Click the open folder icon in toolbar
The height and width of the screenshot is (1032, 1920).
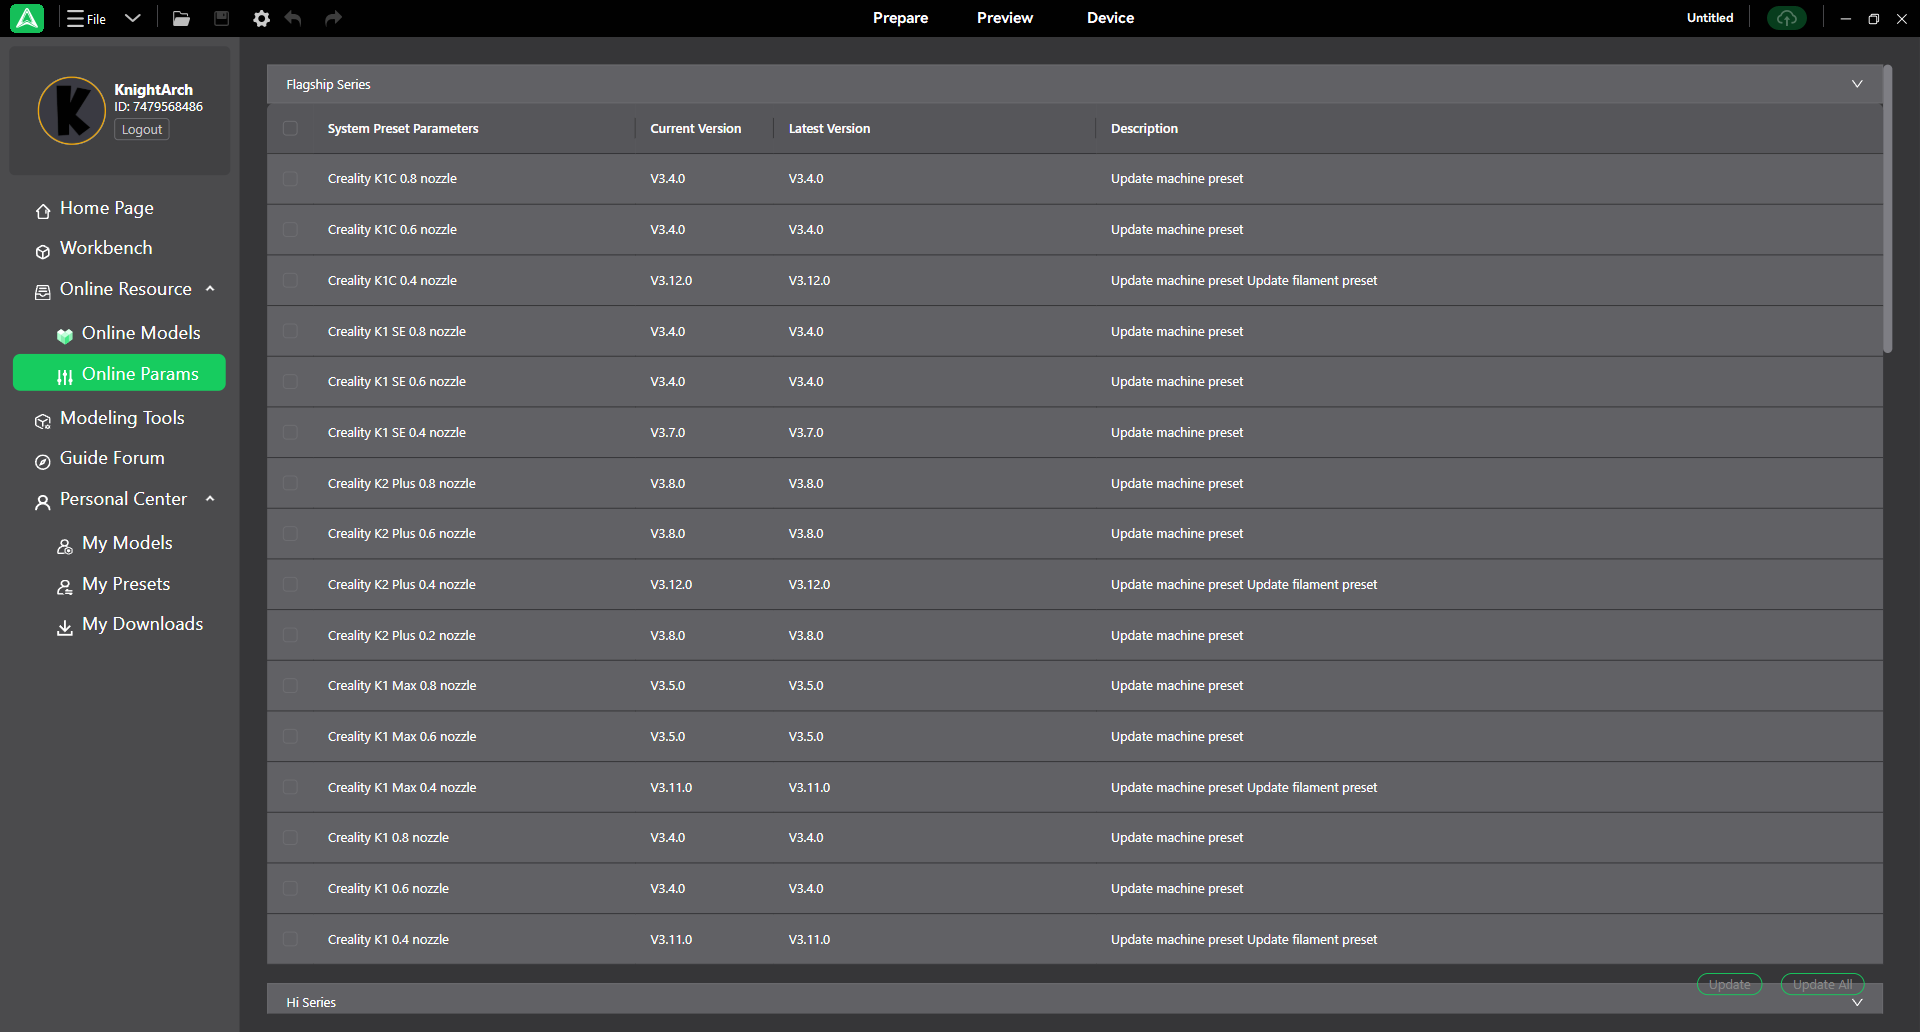tap(181, 18)
